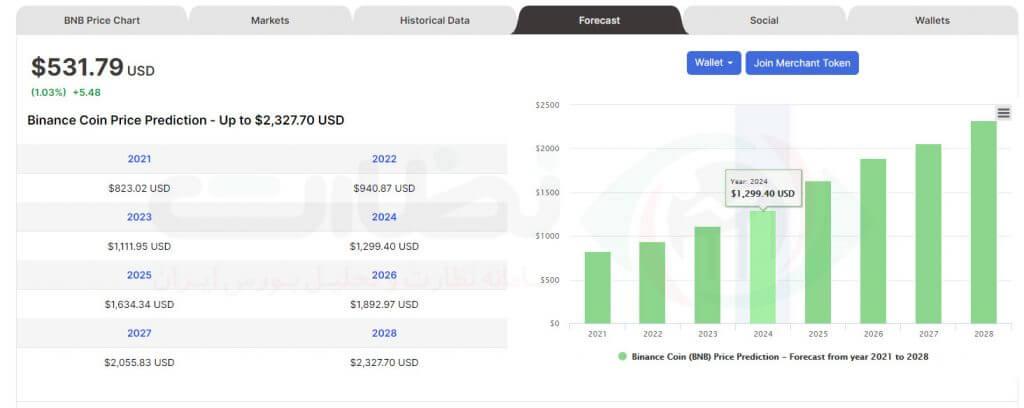Click the 2021 bar in chart
The image size is (1024, 408).
[x=598, y=287]
